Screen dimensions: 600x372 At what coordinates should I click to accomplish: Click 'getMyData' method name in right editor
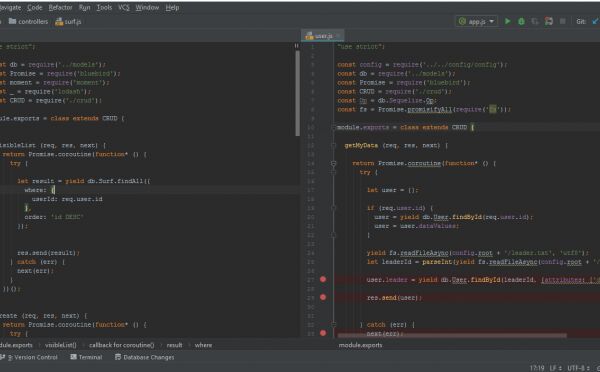[361, 145]
